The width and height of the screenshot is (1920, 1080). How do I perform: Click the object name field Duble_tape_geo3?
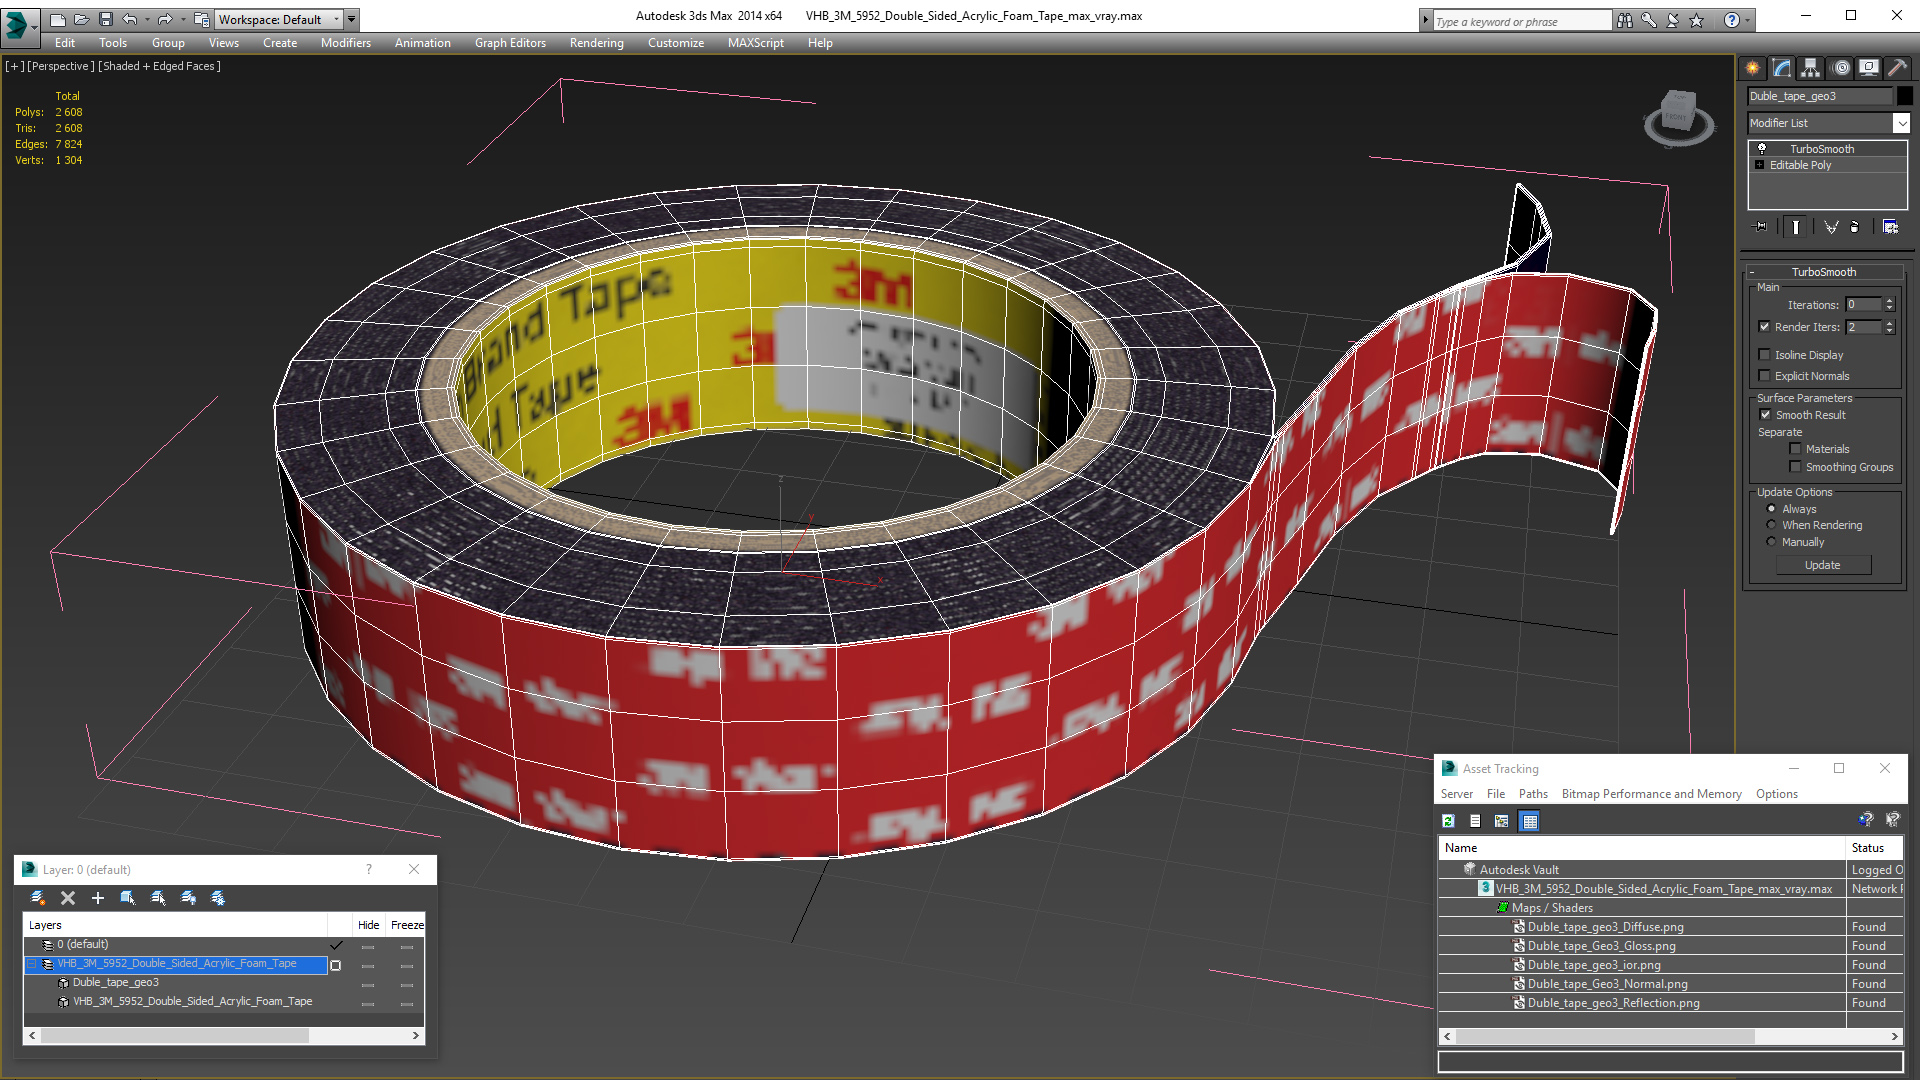pos(1819,96)
